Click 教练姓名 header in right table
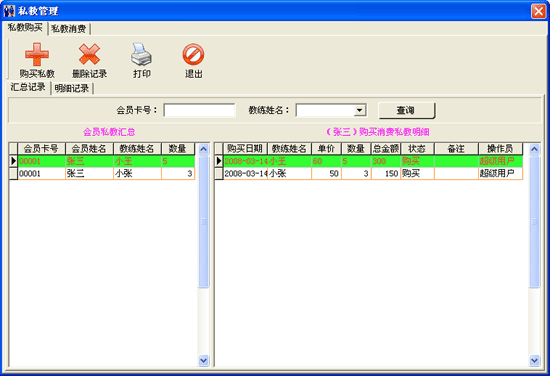The height and width of the screenshot is (376, 550). 289,149
